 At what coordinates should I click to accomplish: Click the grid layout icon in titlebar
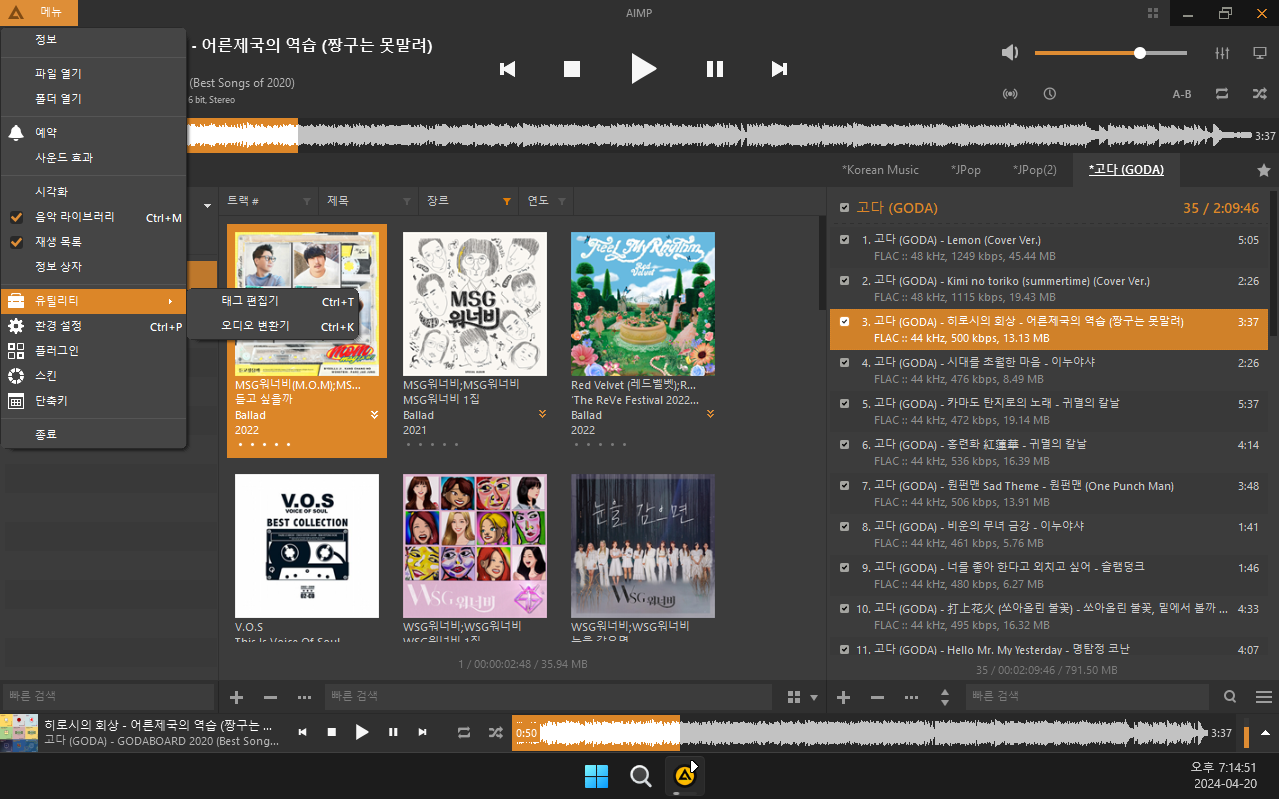[x=1153, y=13]
